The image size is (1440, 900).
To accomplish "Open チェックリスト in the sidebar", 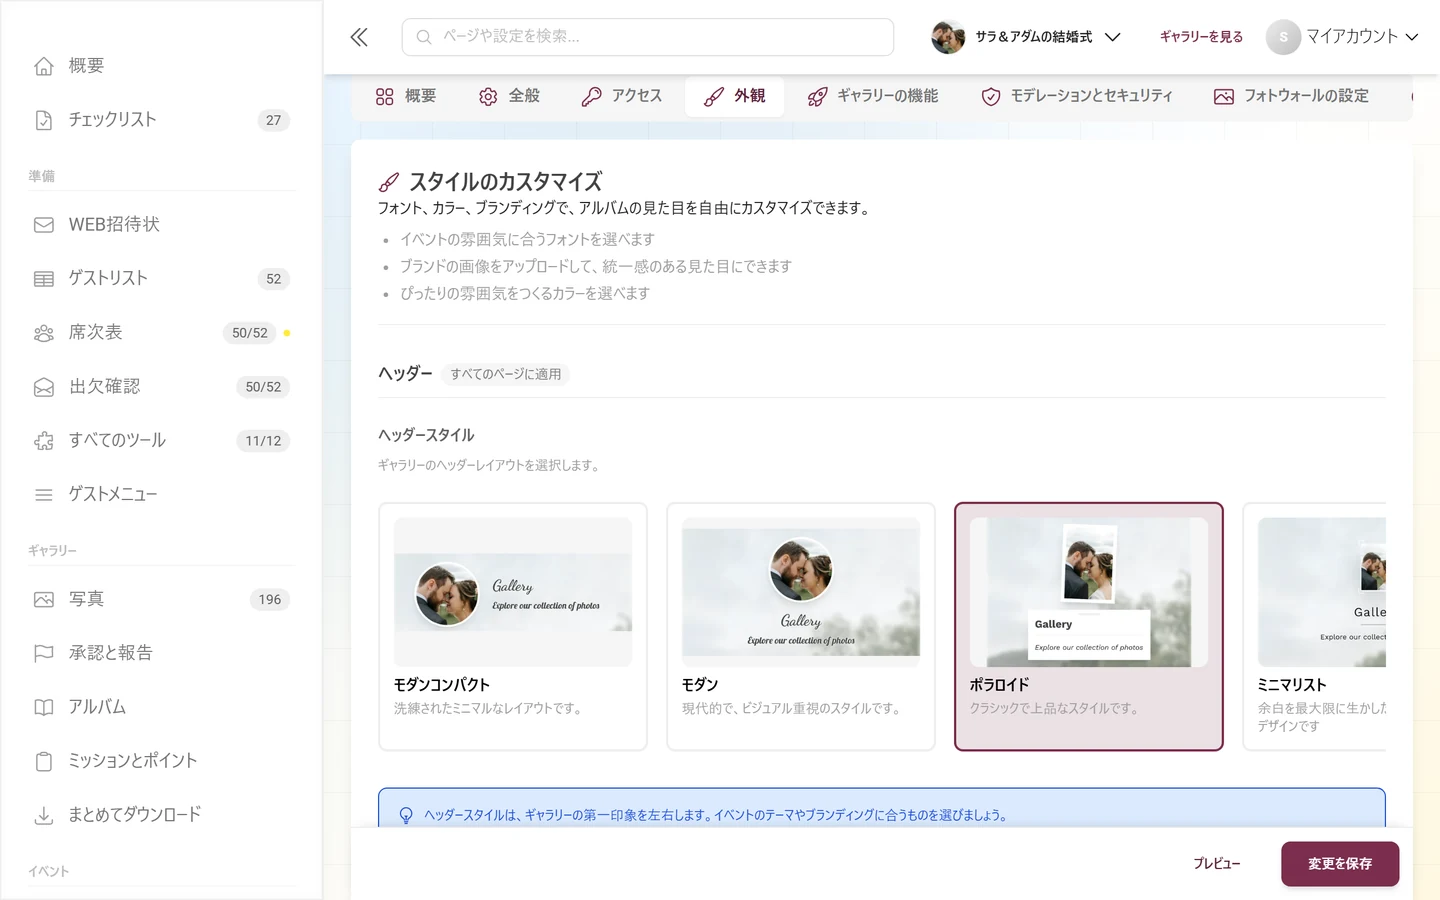I will 161,120.
